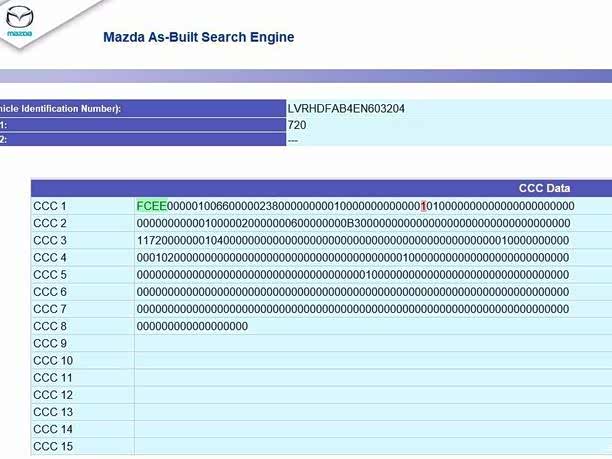Click the short CCC 8 data value
Image resolution: width=612 pixels, height=459 pixels.
tap(192, 327)
